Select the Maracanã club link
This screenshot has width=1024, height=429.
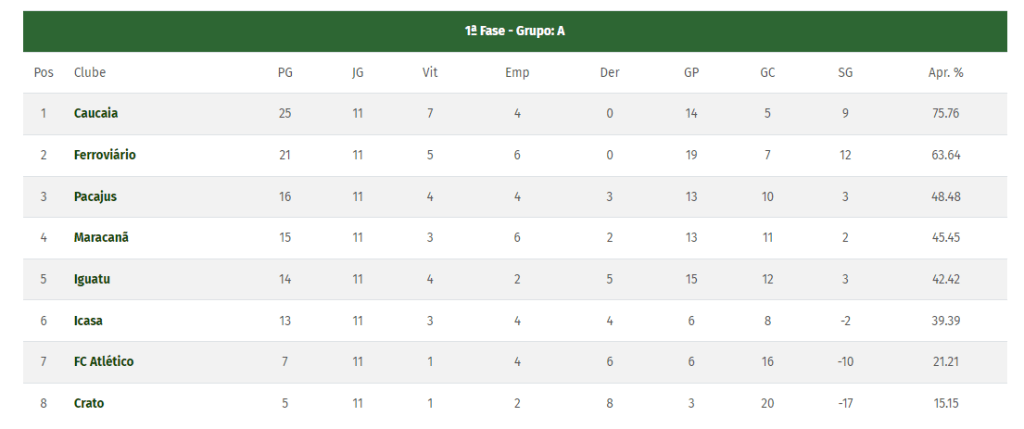(x=101, y=237)
